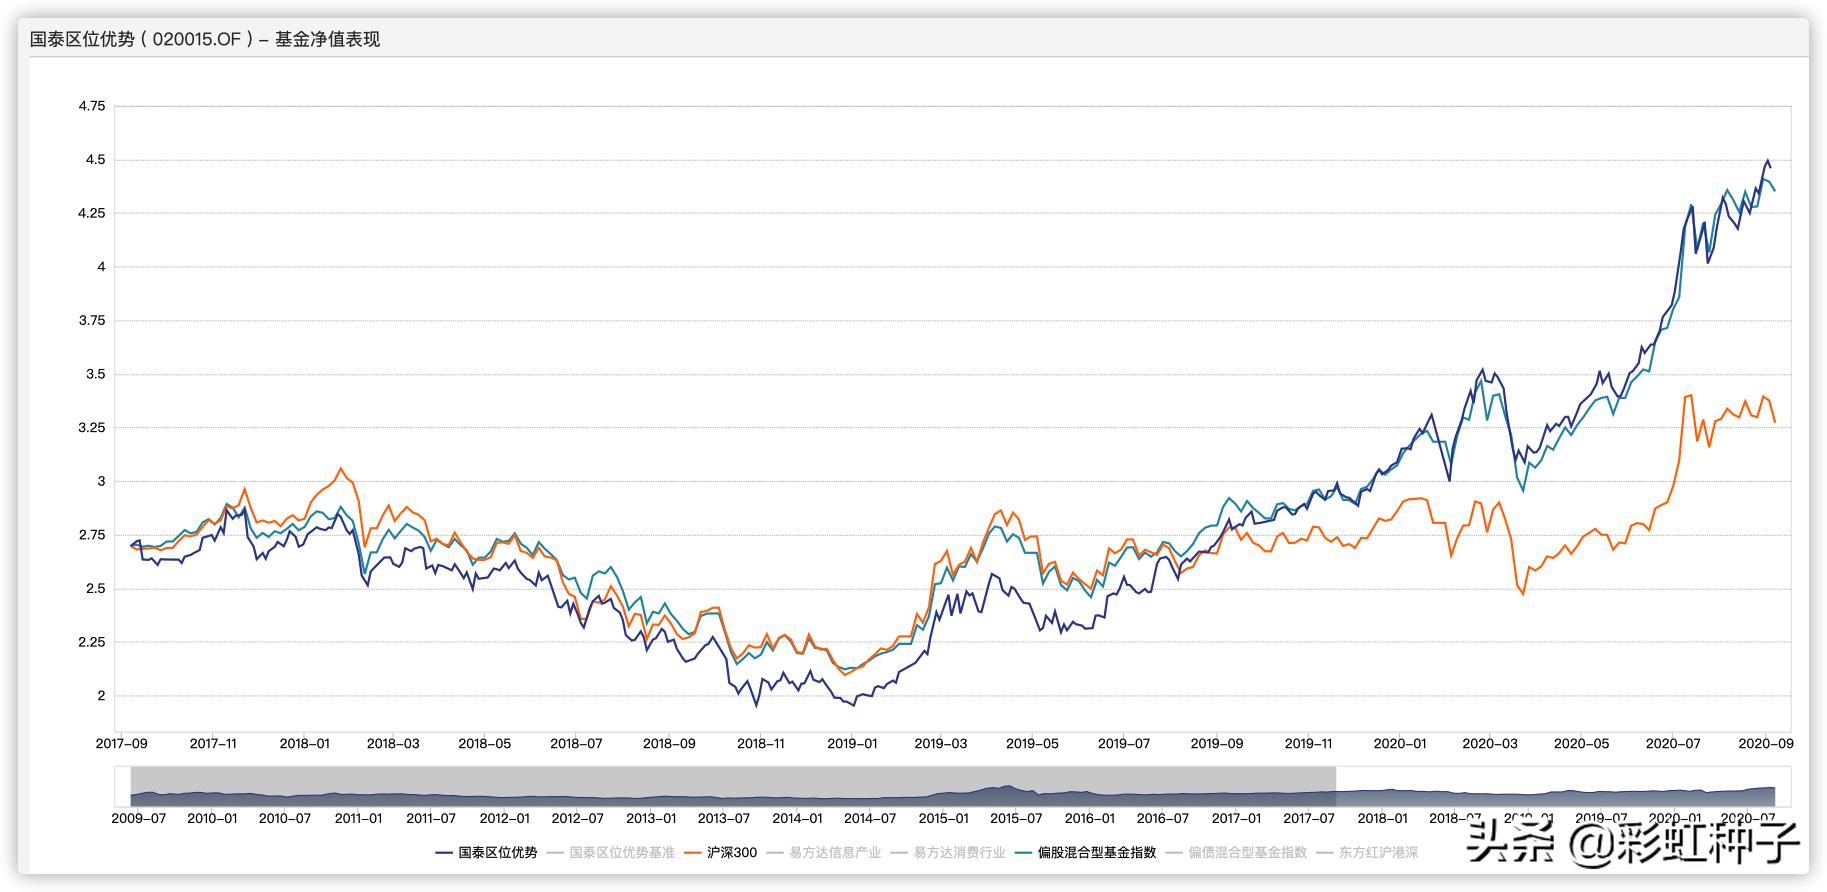The image size is (1827, 892).
Task: Hide the 沪深300 series via legend
Action: coord(720,853)
